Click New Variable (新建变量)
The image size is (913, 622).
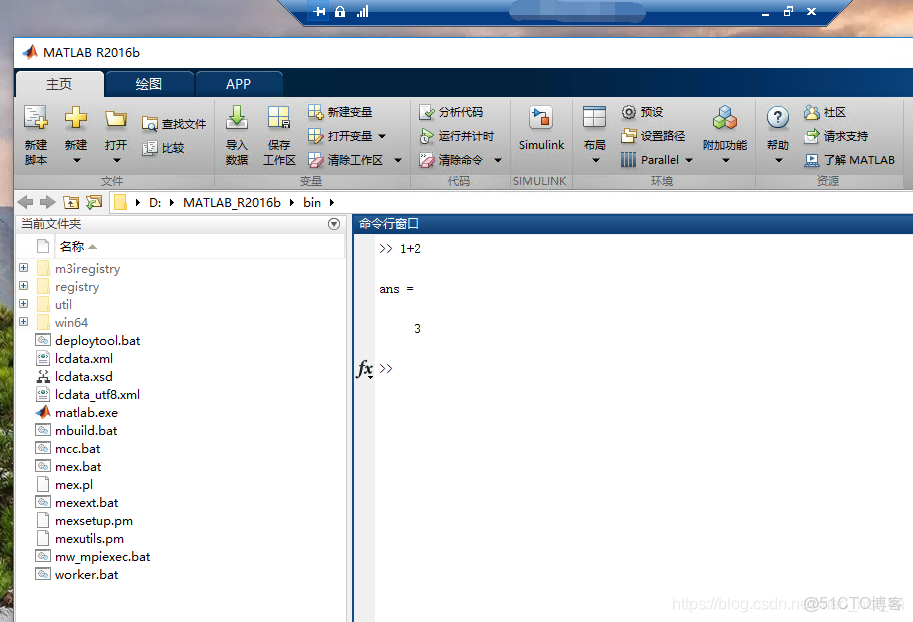pos(340,112)
